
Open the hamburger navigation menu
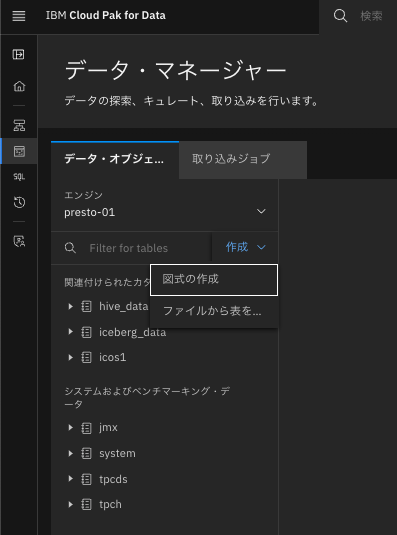19,16
